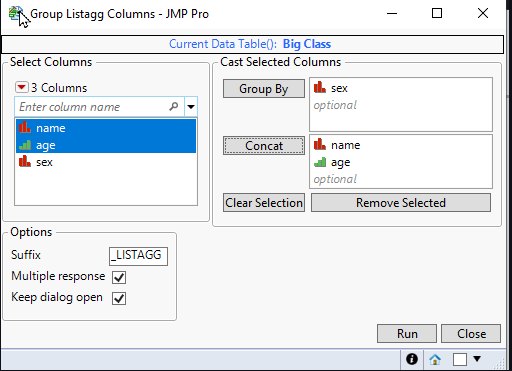Image resolution: width=512 pixels, height=371 pixels.
Task: Click the nominal icon beside name in Select Columns
Action: coord(25,127)
